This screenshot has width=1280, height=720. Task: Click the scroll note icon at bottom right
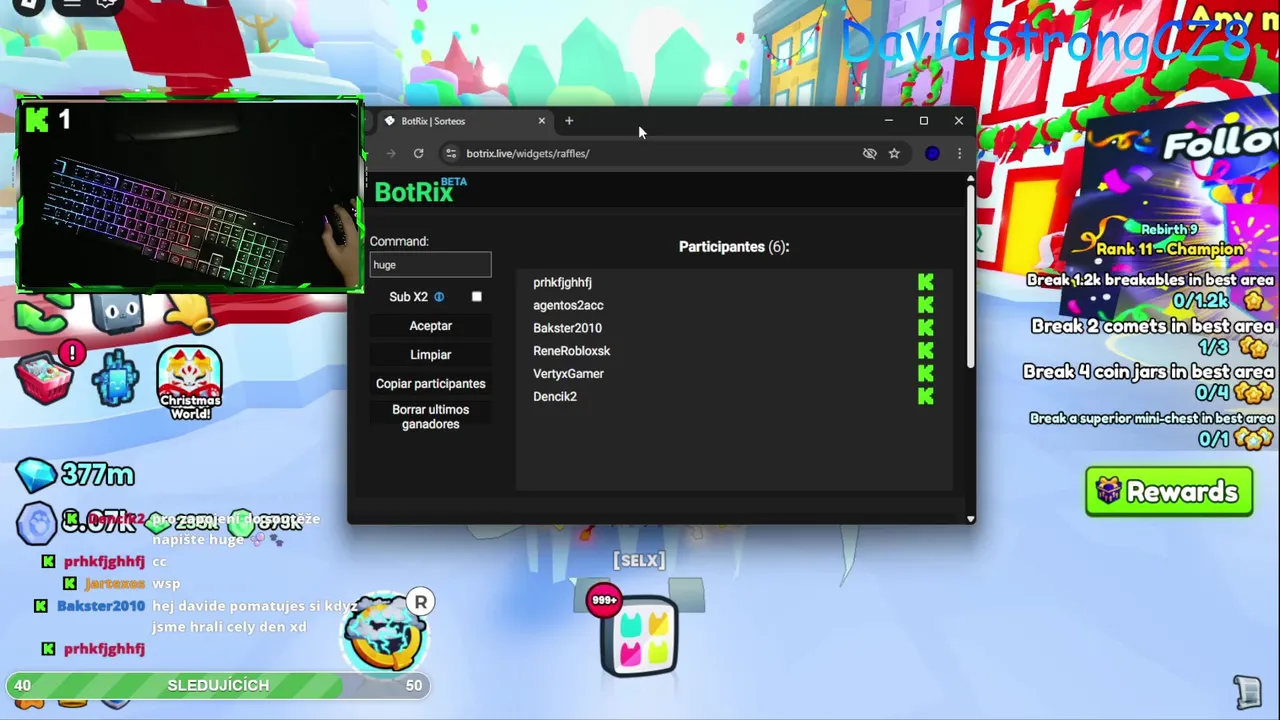coord(1246,691)
